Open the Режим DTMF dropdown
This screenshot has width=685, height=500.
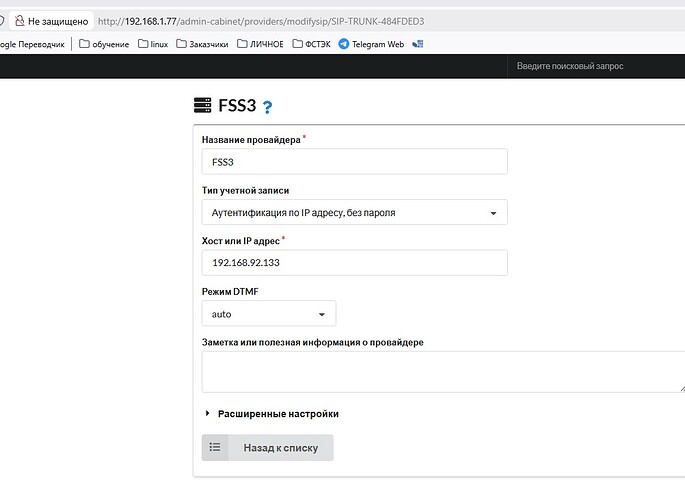pyautogui.click(x=269, y=314)
